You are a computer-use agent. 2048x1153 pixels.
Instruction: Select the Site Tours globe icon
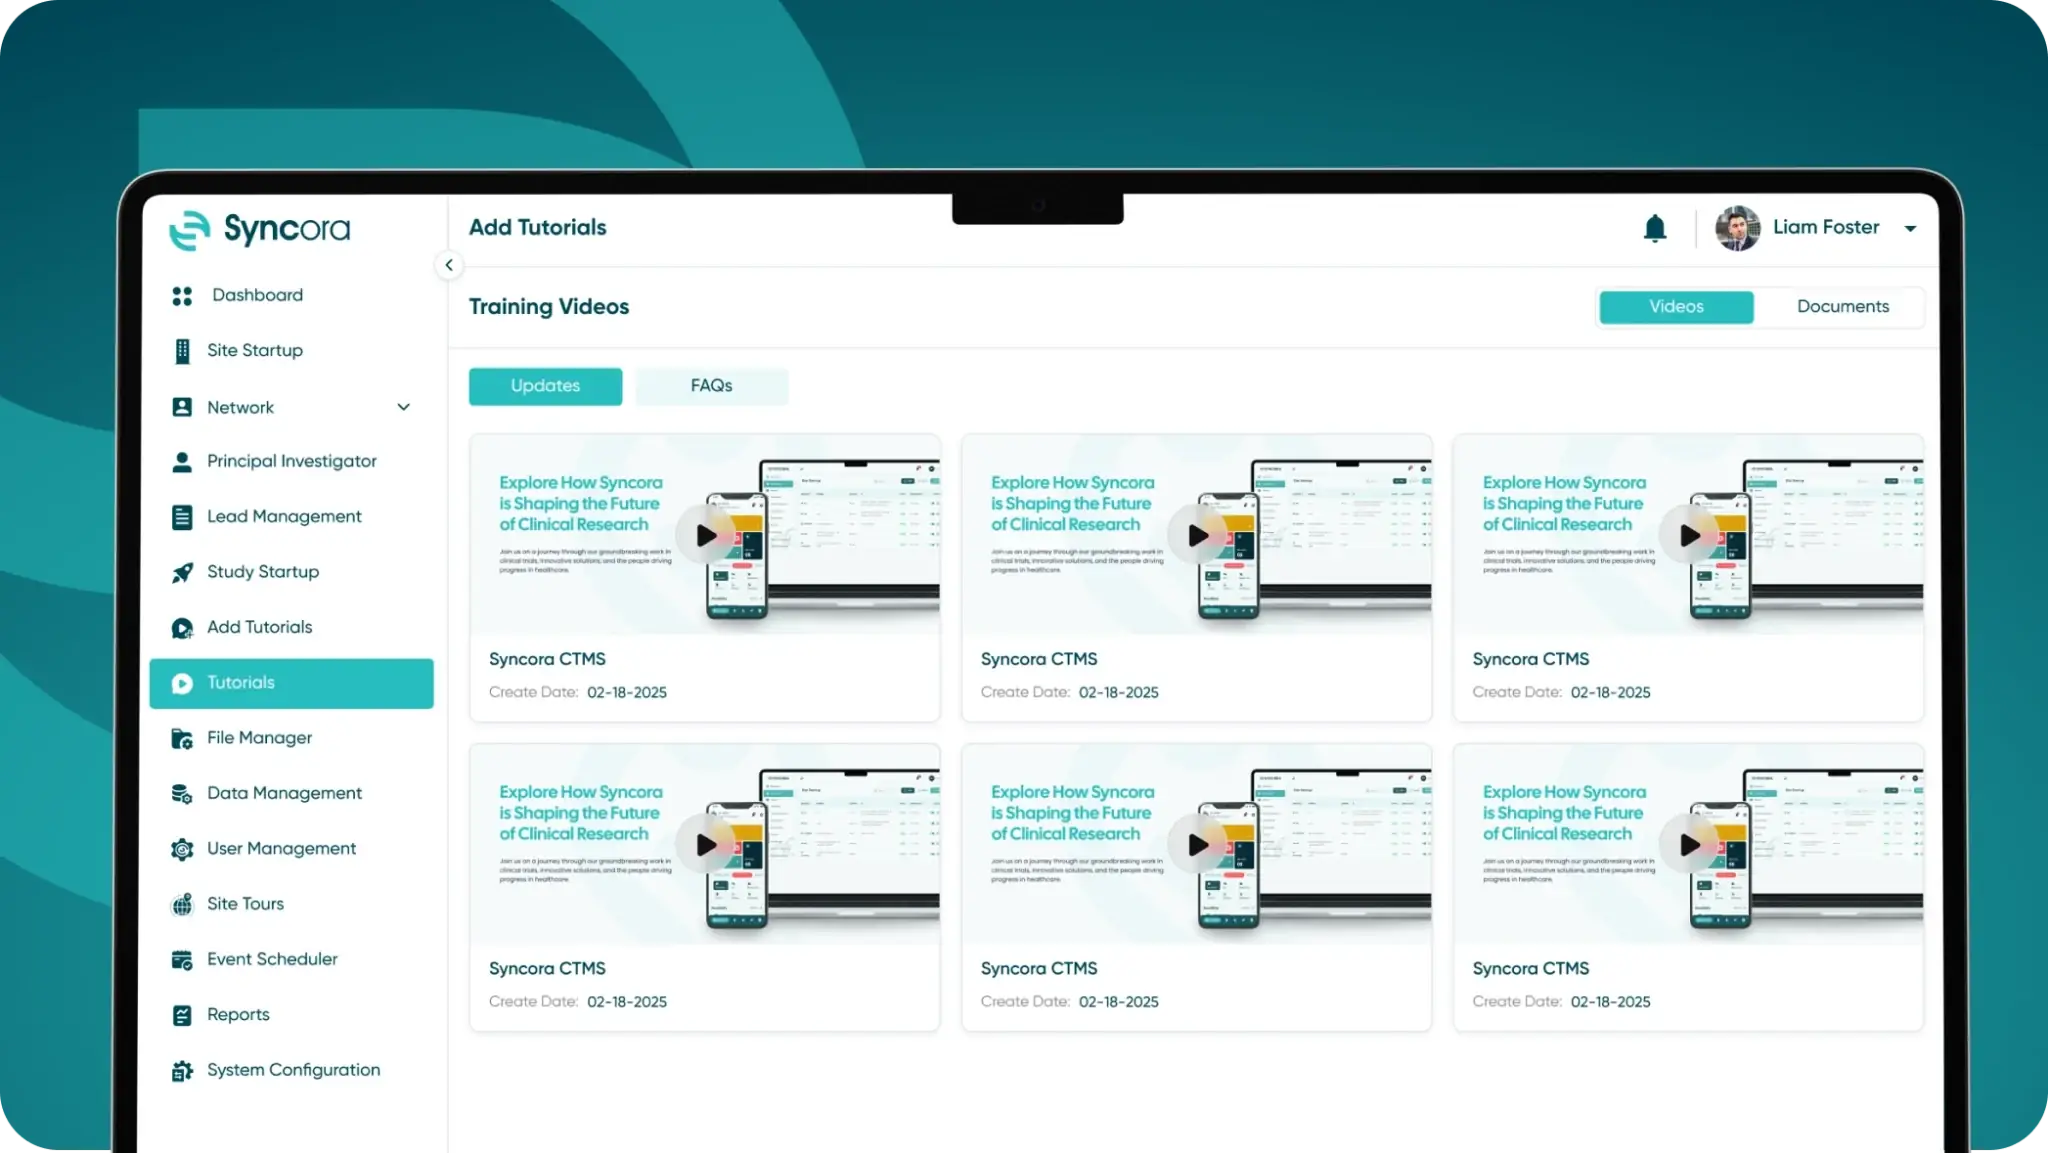[x=182, y=904]
